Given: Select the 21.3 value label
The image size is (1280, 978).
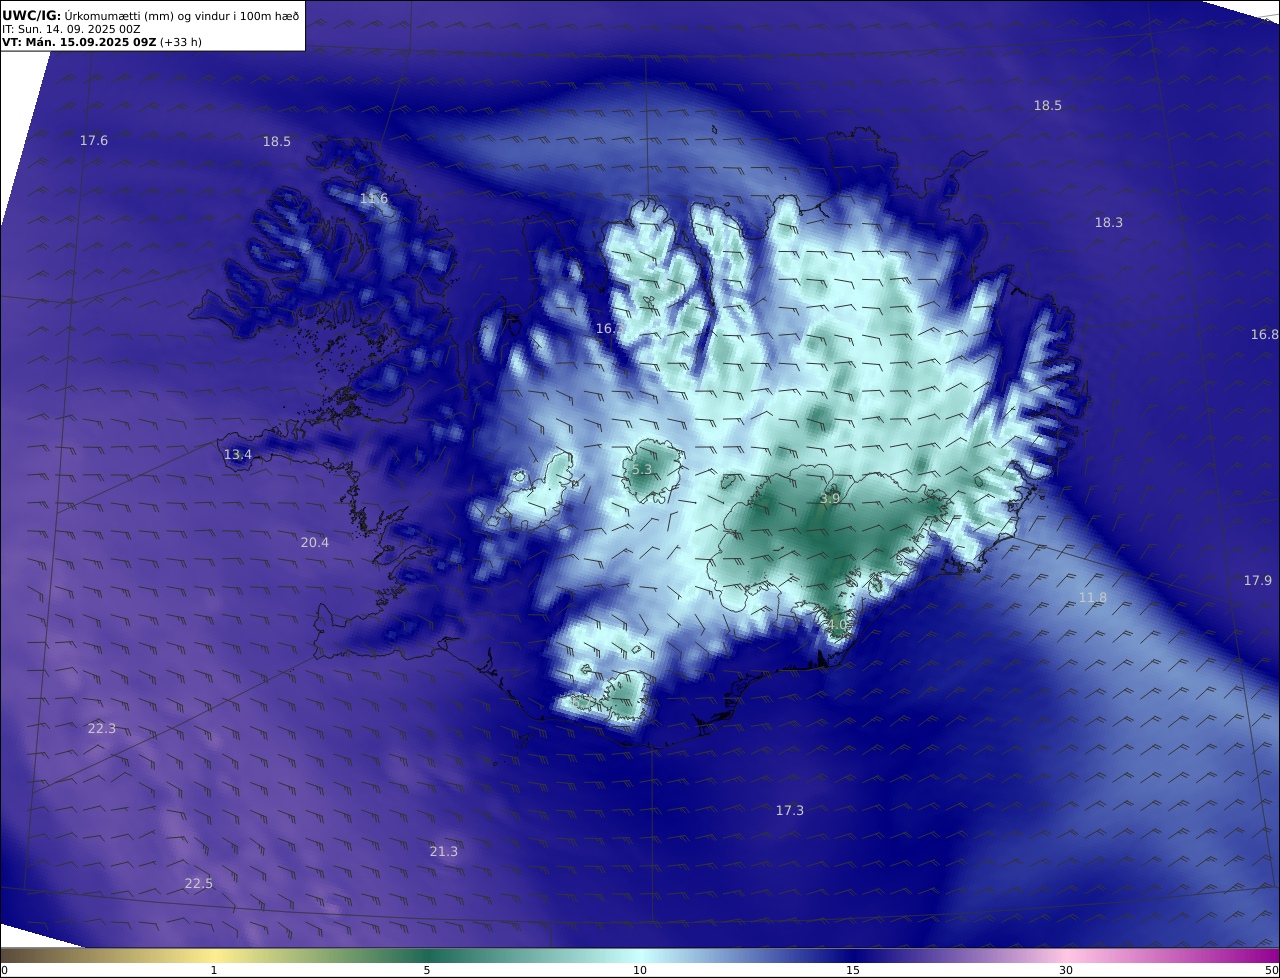Looking at the screenshot, I should (444, 852).
